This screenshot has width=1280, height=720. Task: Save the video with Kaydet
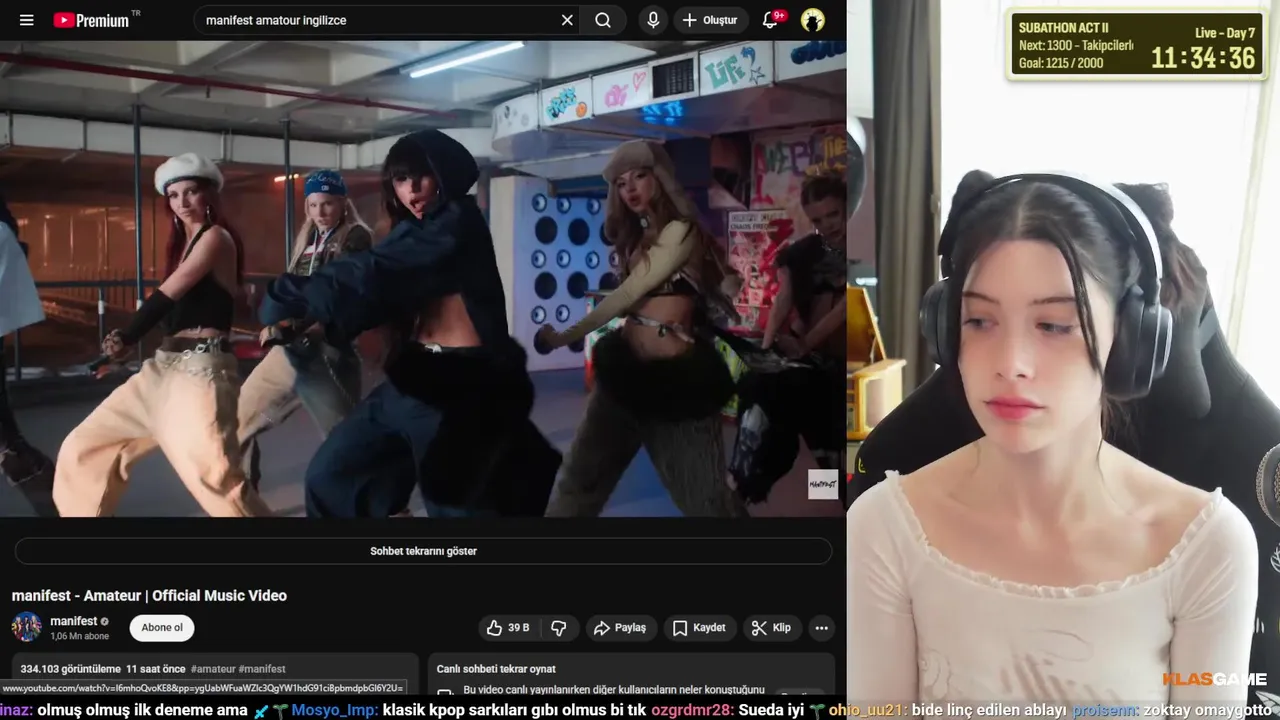699,628
